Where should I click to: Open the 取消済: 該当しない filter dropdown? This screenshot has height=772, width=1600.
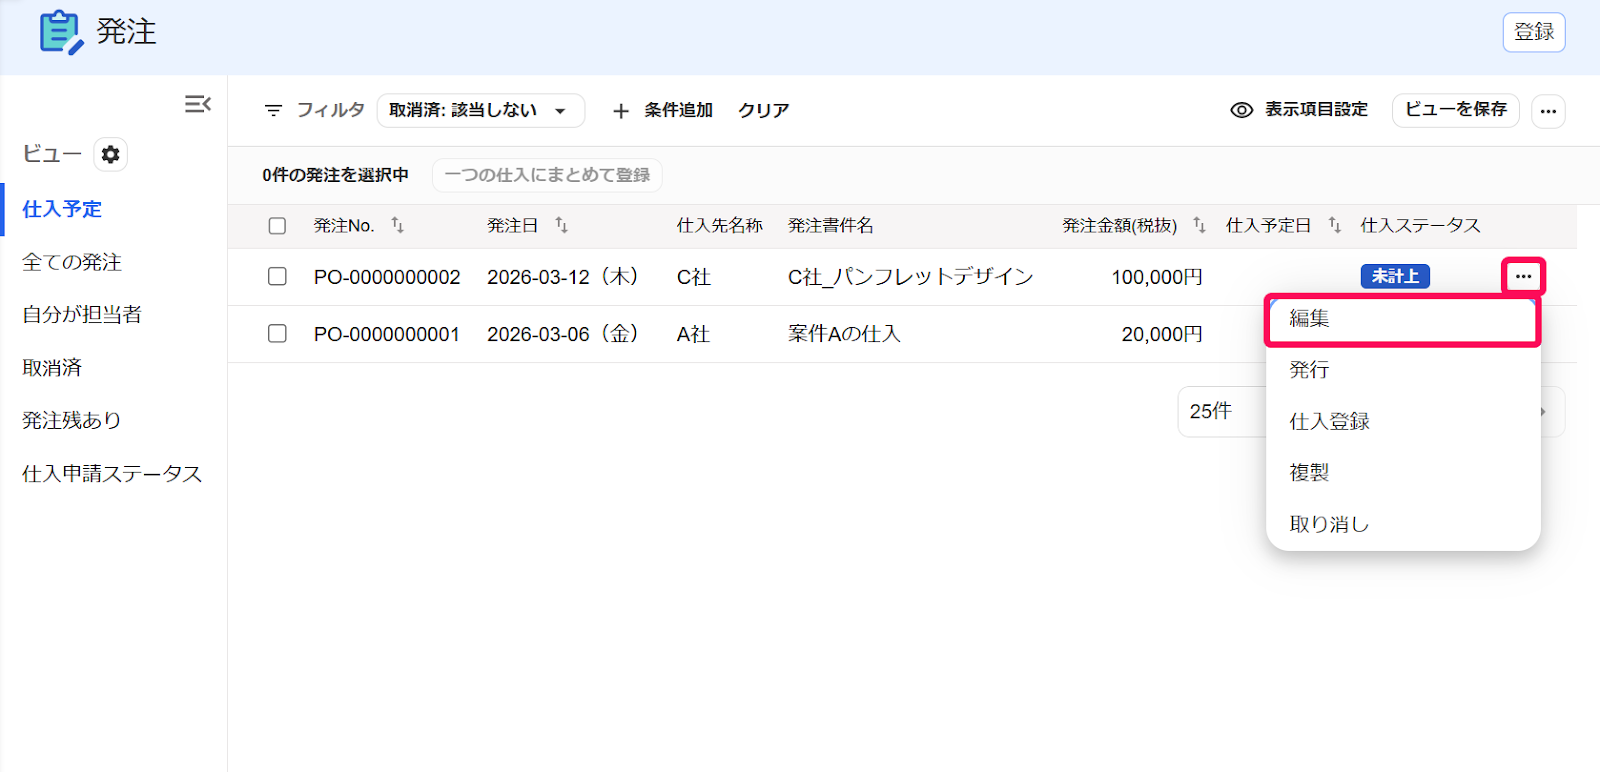[x=480, y=110]
